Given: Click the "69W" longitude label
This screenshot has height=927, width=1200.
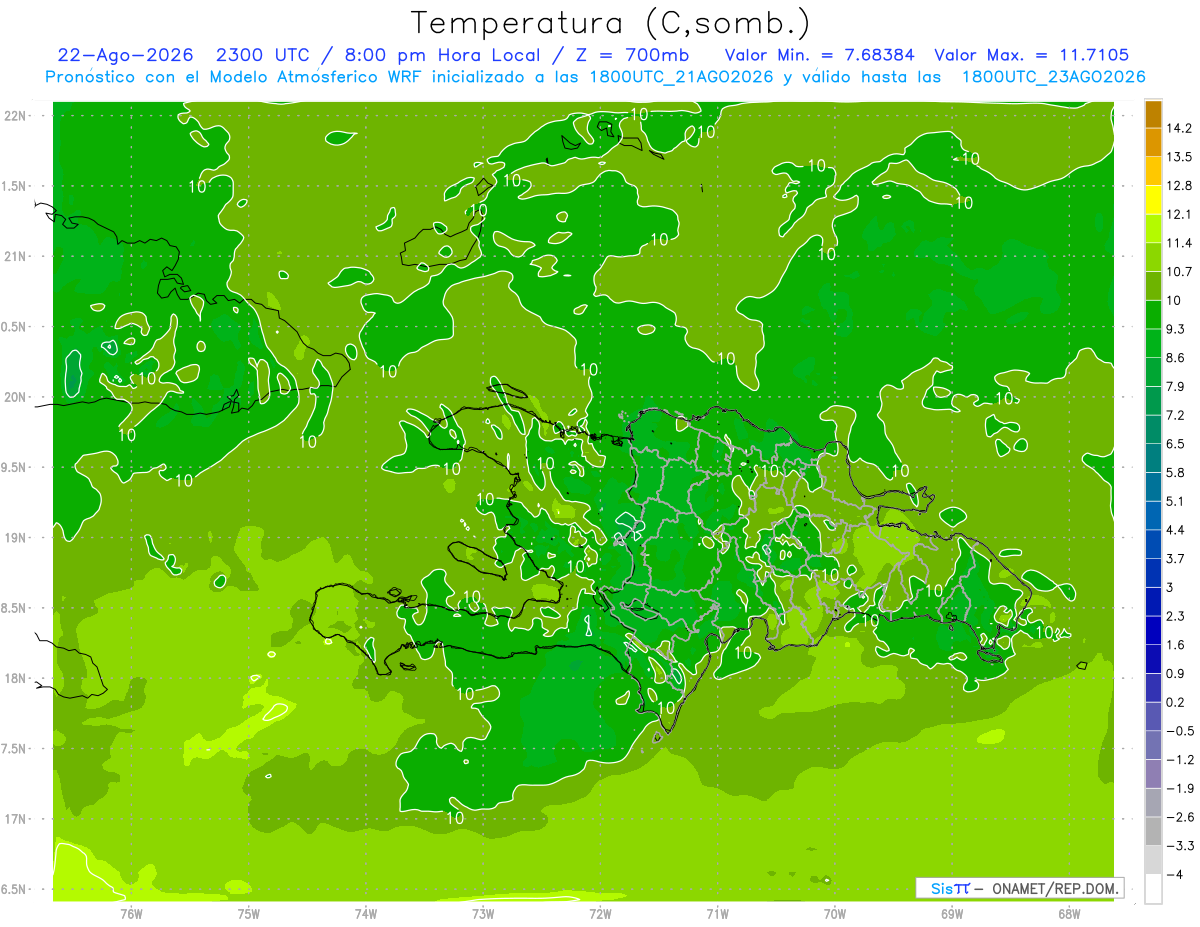Looking at the screenshot, I should (952, 913).
